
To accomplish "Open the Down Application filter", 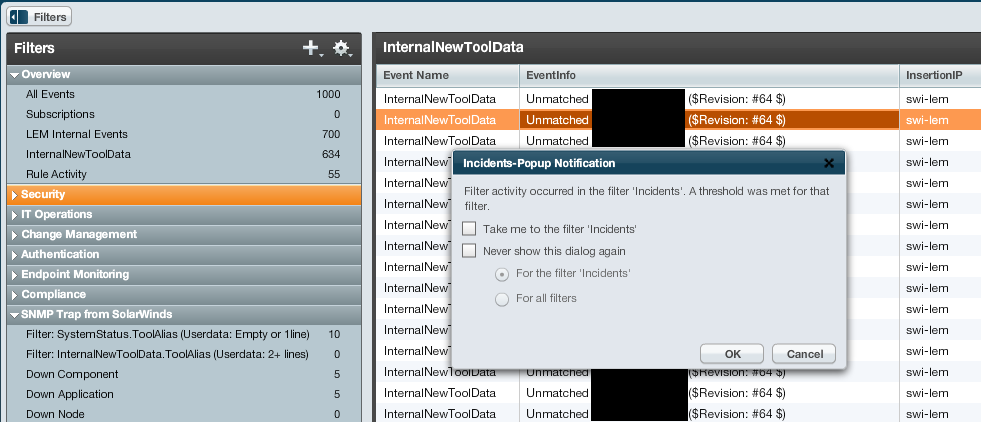I will pos(184,394).
